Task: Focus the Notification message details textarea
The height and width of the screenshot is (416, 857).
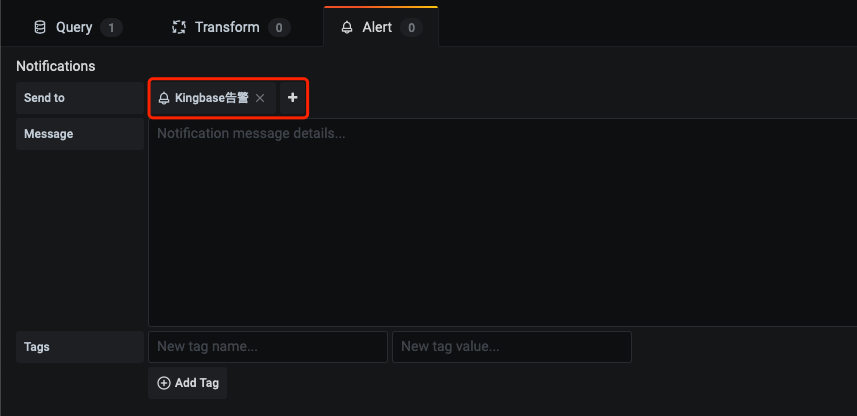Action: (502, 222)
